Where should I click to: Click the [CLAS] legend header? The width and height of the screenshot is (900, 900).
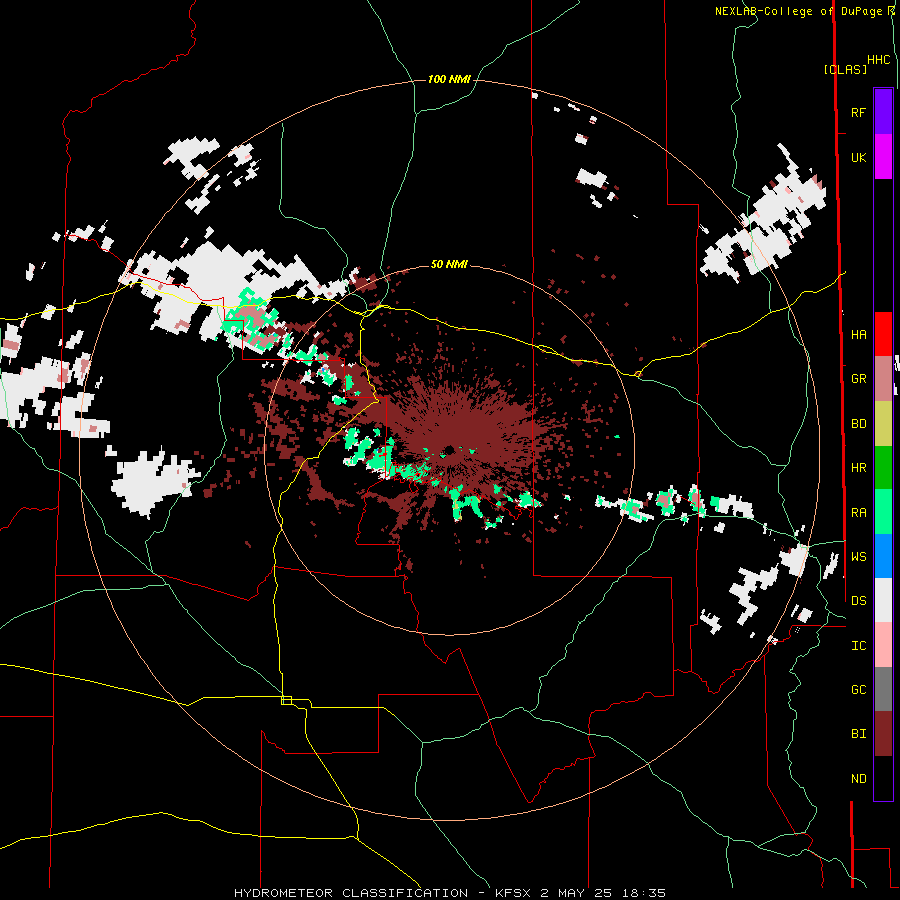845,70
